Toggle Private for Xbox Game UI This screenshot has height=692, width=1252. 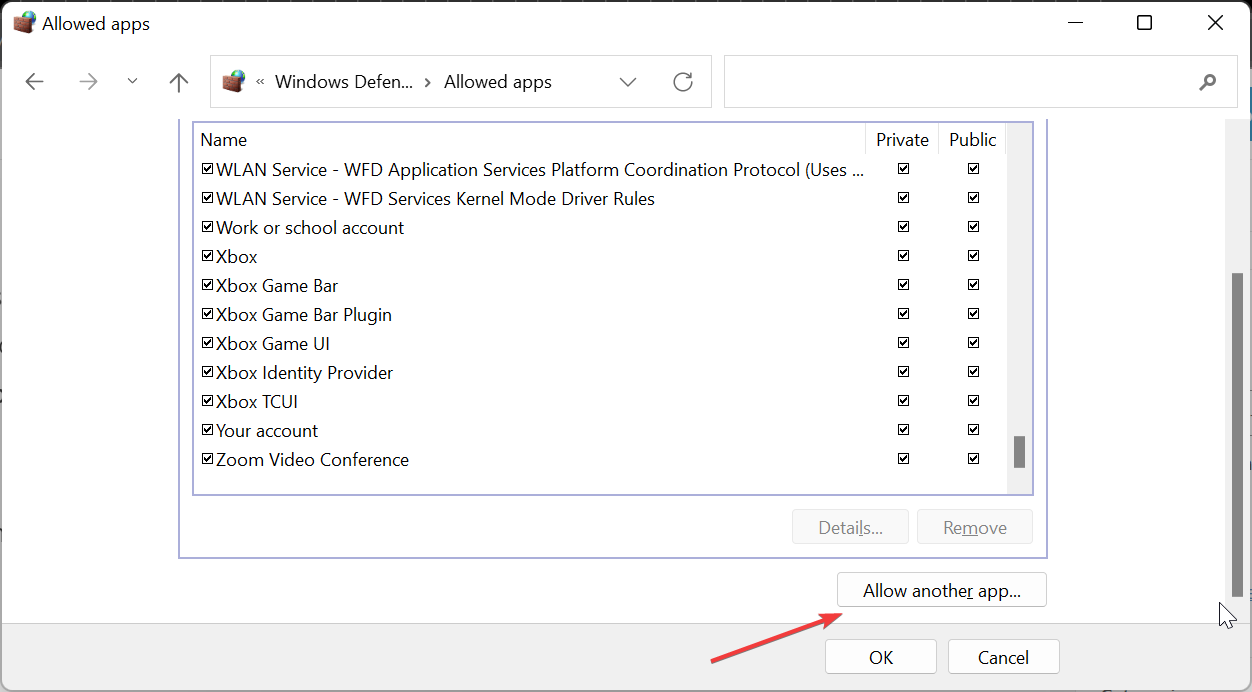click(x=904, y=343)
